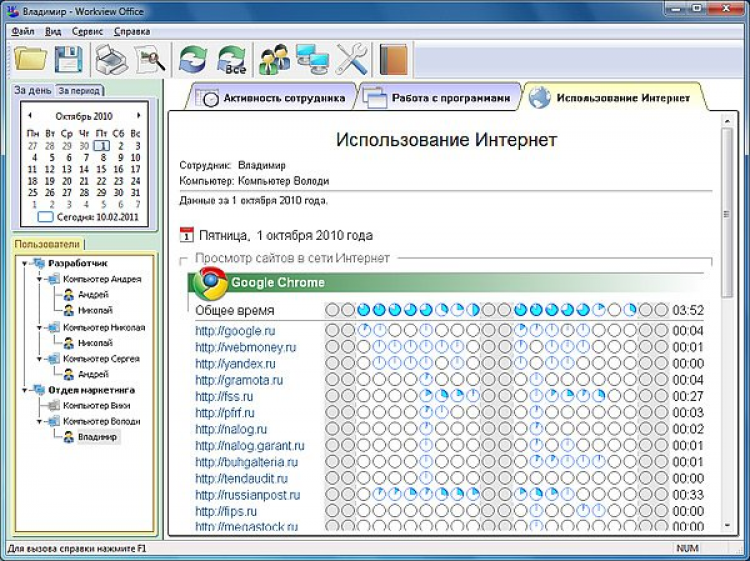
Task: Click Сегодня: 10.02.2011 in the calendar
Action: pyautogui.click(x=88, y=217)
